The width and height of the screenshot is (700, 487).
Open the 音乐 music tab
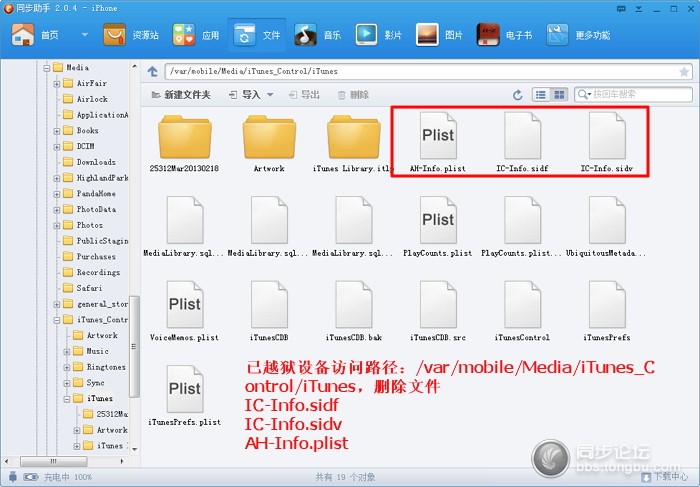point(317,35)
